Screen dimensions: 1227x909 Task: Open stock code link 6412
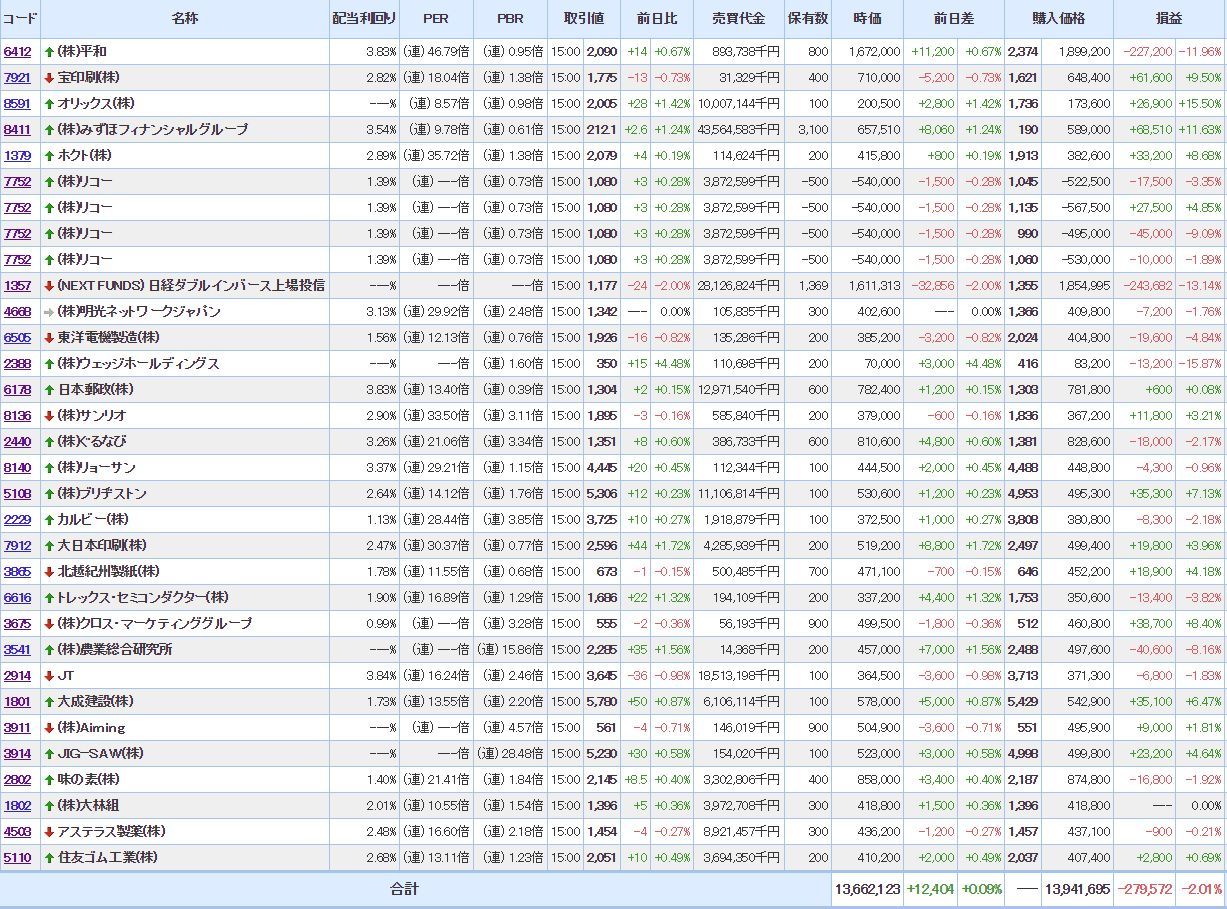pyautogui.click(x=17, y=52)
